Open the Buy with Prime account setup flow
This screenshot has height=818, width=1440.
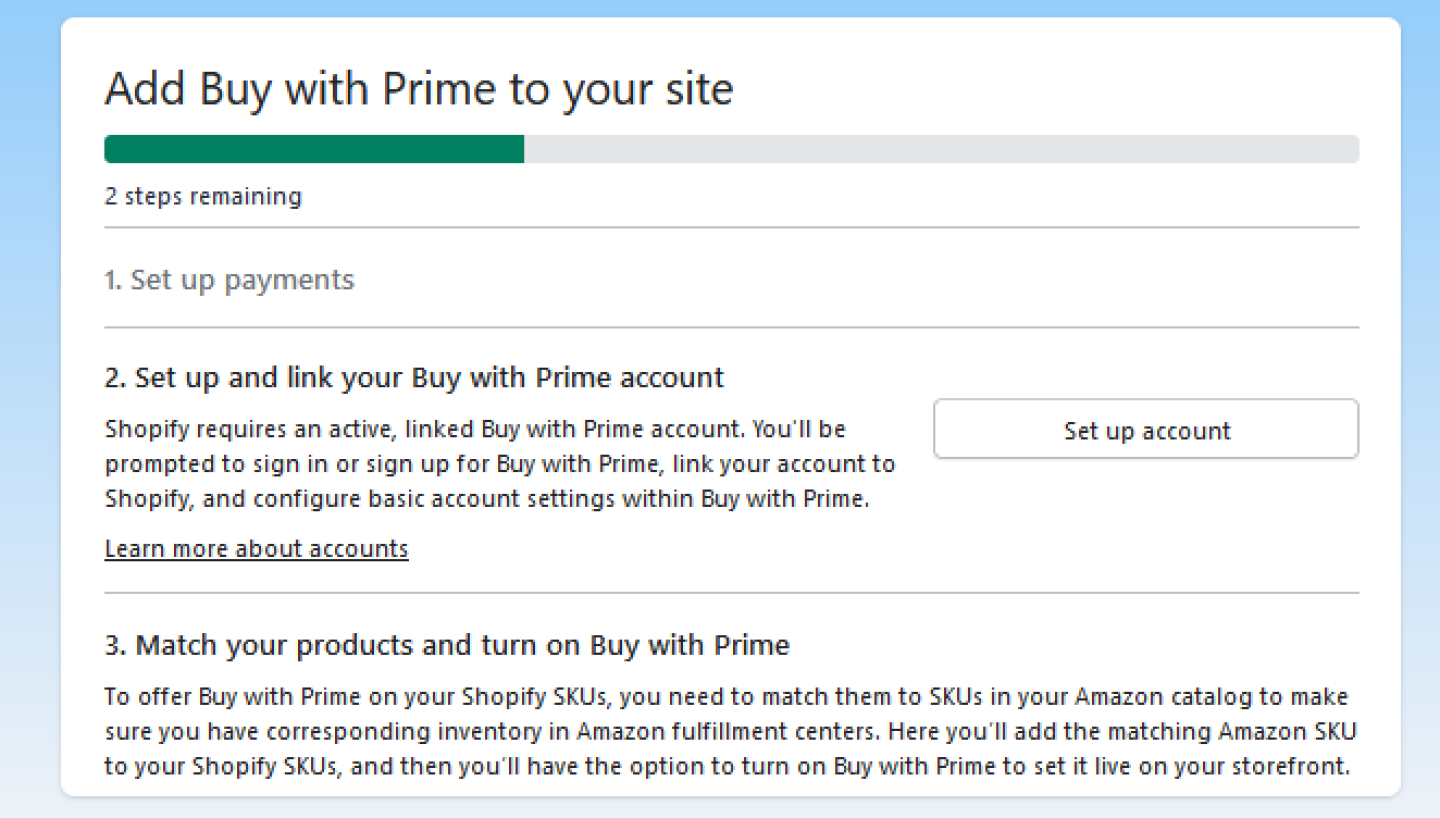[1146, 428]
